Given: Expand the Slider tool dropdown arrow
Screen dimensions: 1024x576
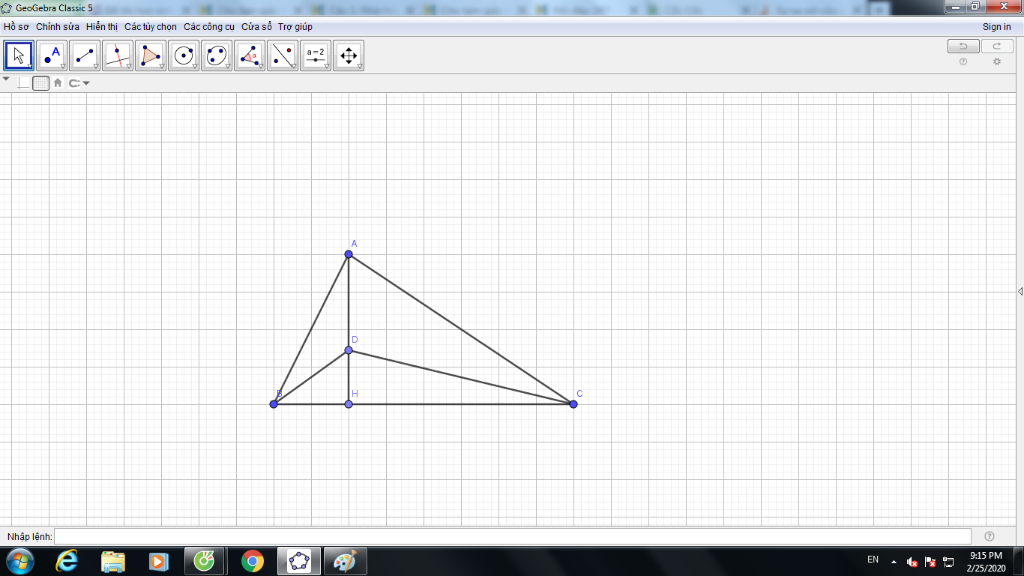Looking at the screenshot, I should [x=327, y=67].
